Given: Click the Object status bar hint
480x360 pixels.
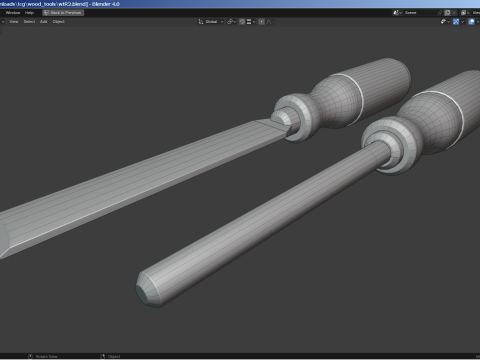Looking at the screenshot, I should (110, 356).
